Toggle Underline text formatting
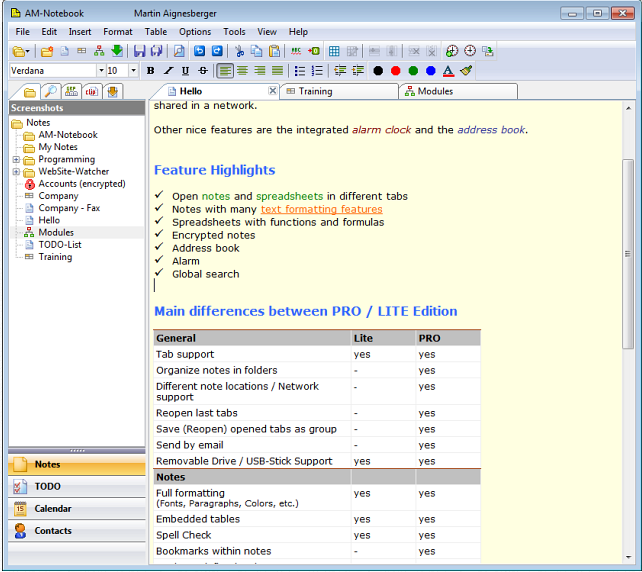 click(x=186, y=71)
